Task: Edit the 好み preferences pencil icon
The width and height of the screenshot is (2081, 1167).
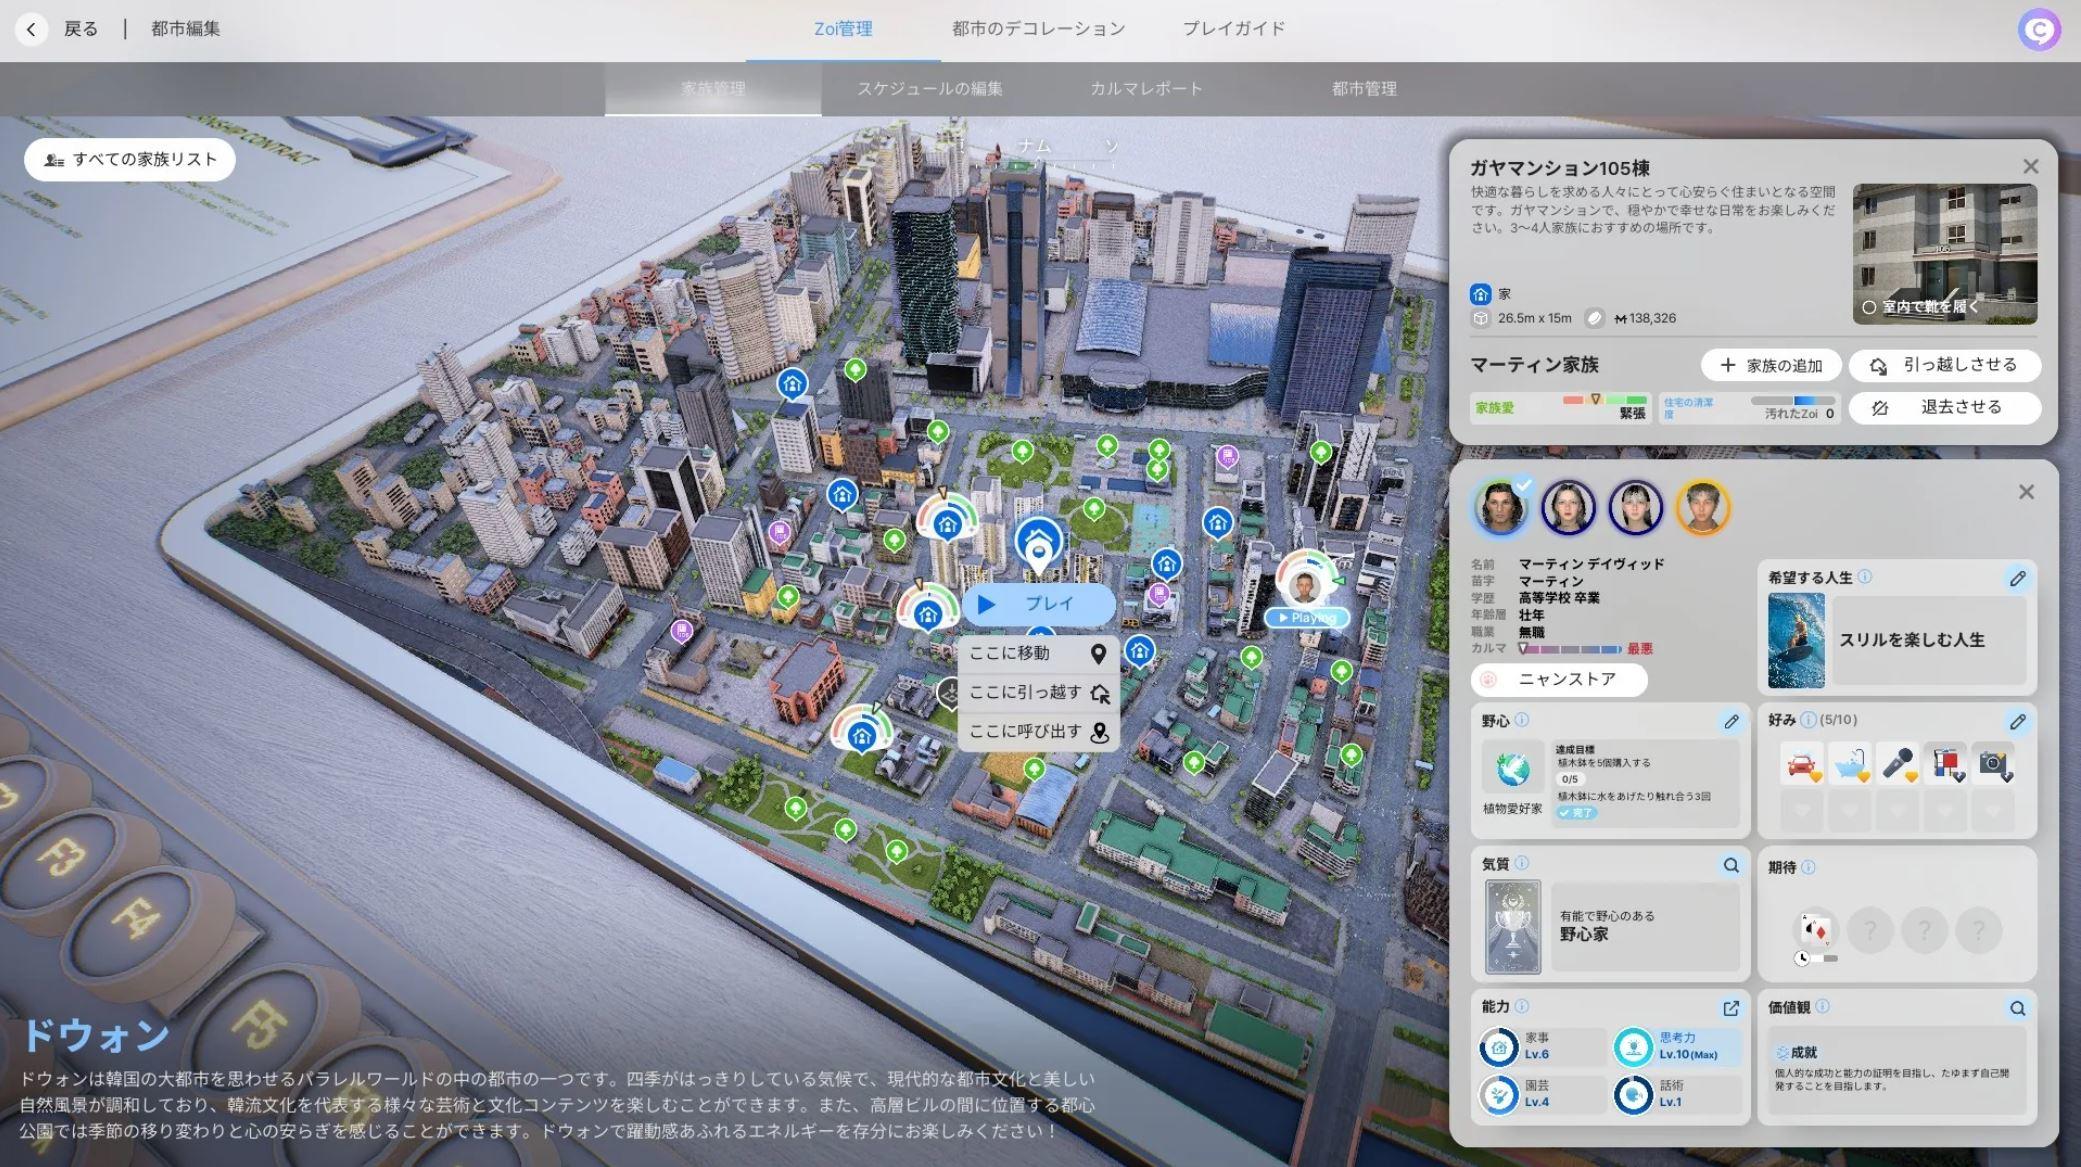Action: click(2017, 721)
